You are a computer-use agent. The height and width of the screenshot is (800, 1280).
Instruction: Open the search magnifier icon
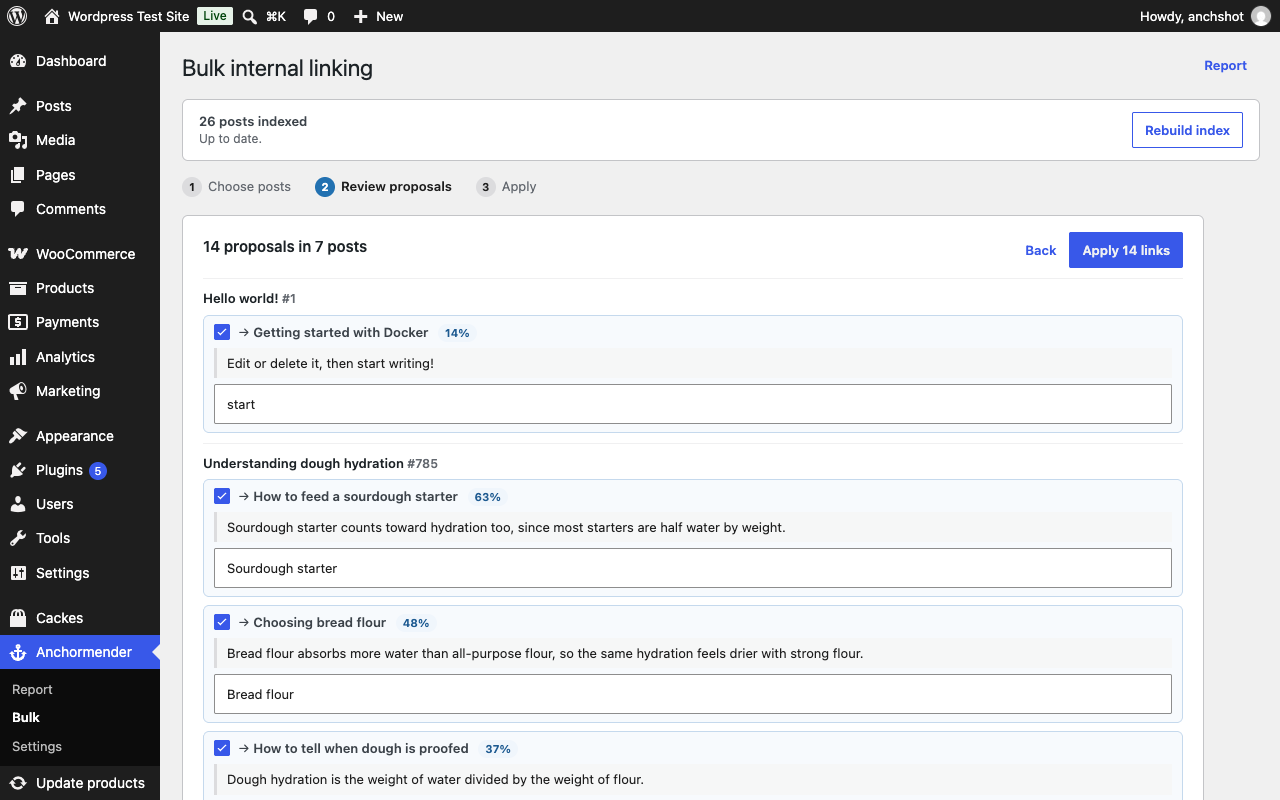pyautogui.click(x=250, y=16)
